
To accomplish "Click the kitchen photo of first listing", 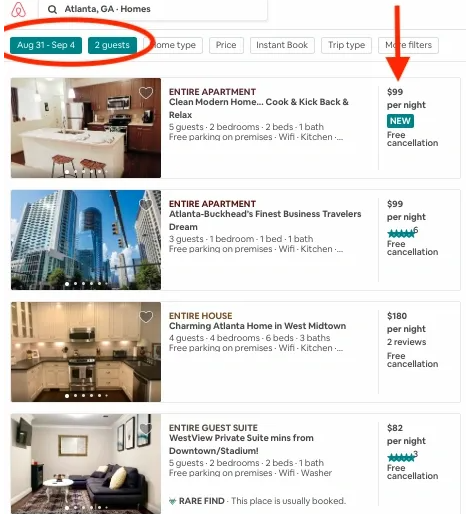I will [86, 128].
